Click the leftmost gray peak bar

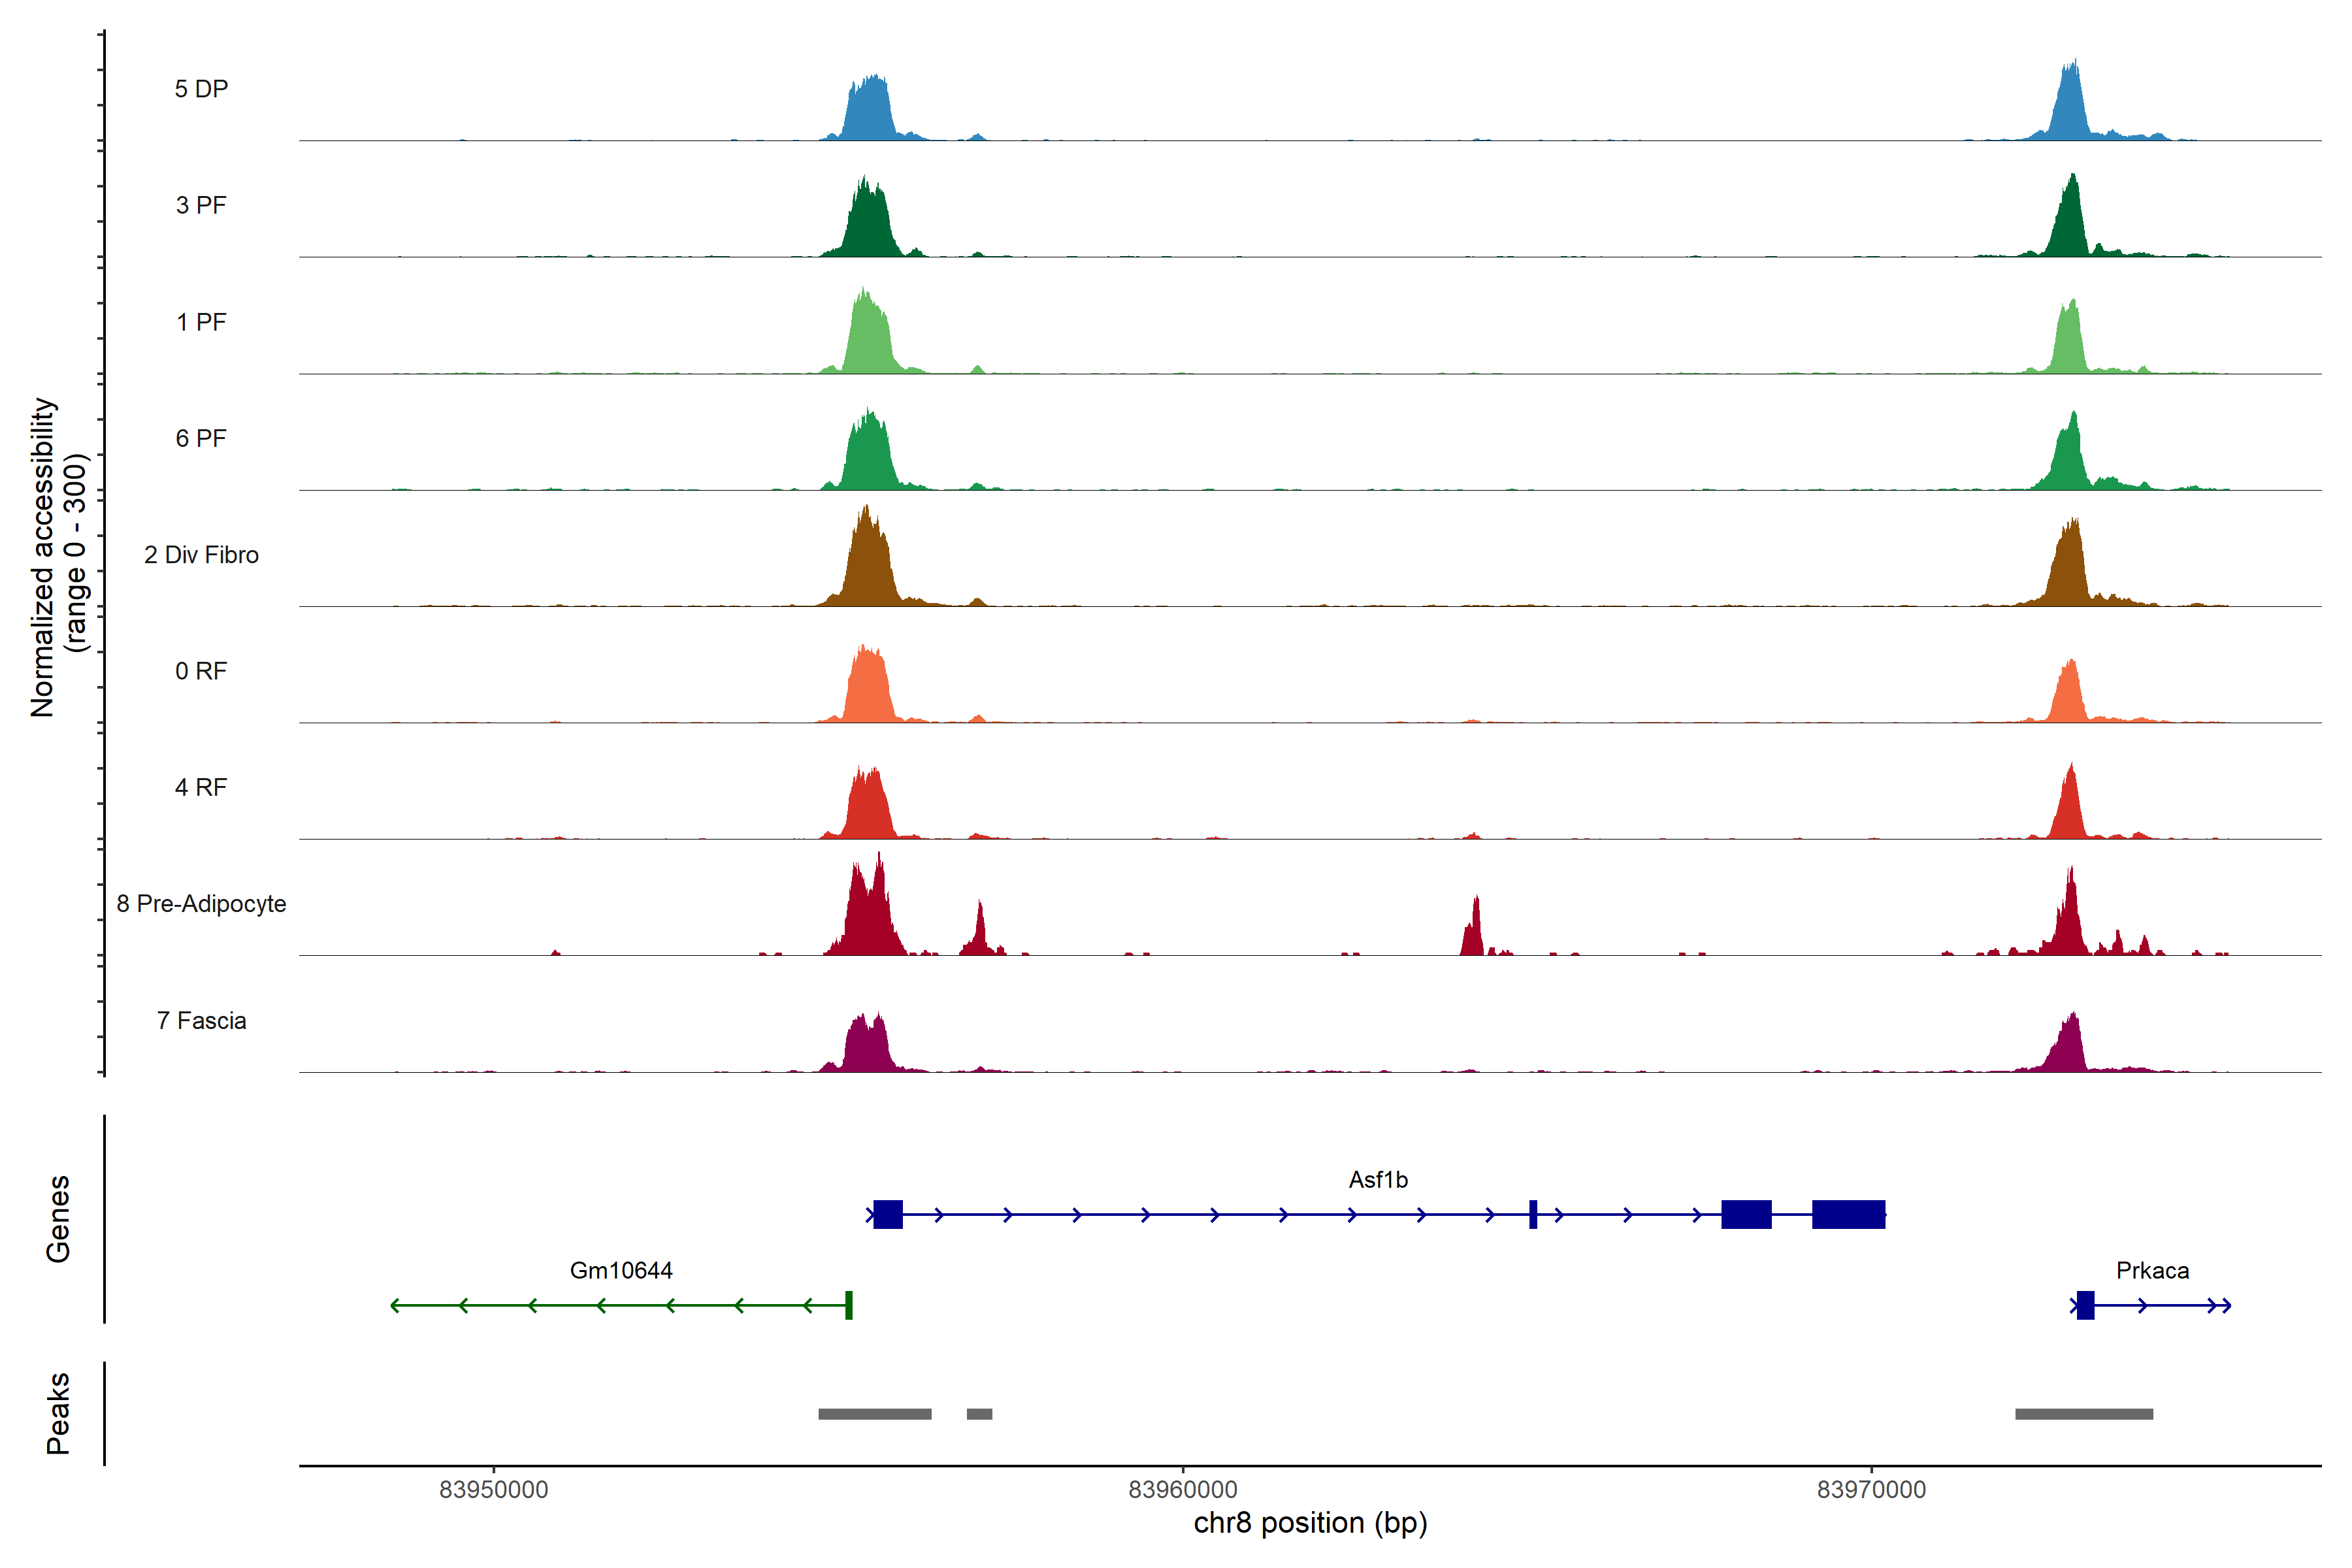pos(875,1414)
